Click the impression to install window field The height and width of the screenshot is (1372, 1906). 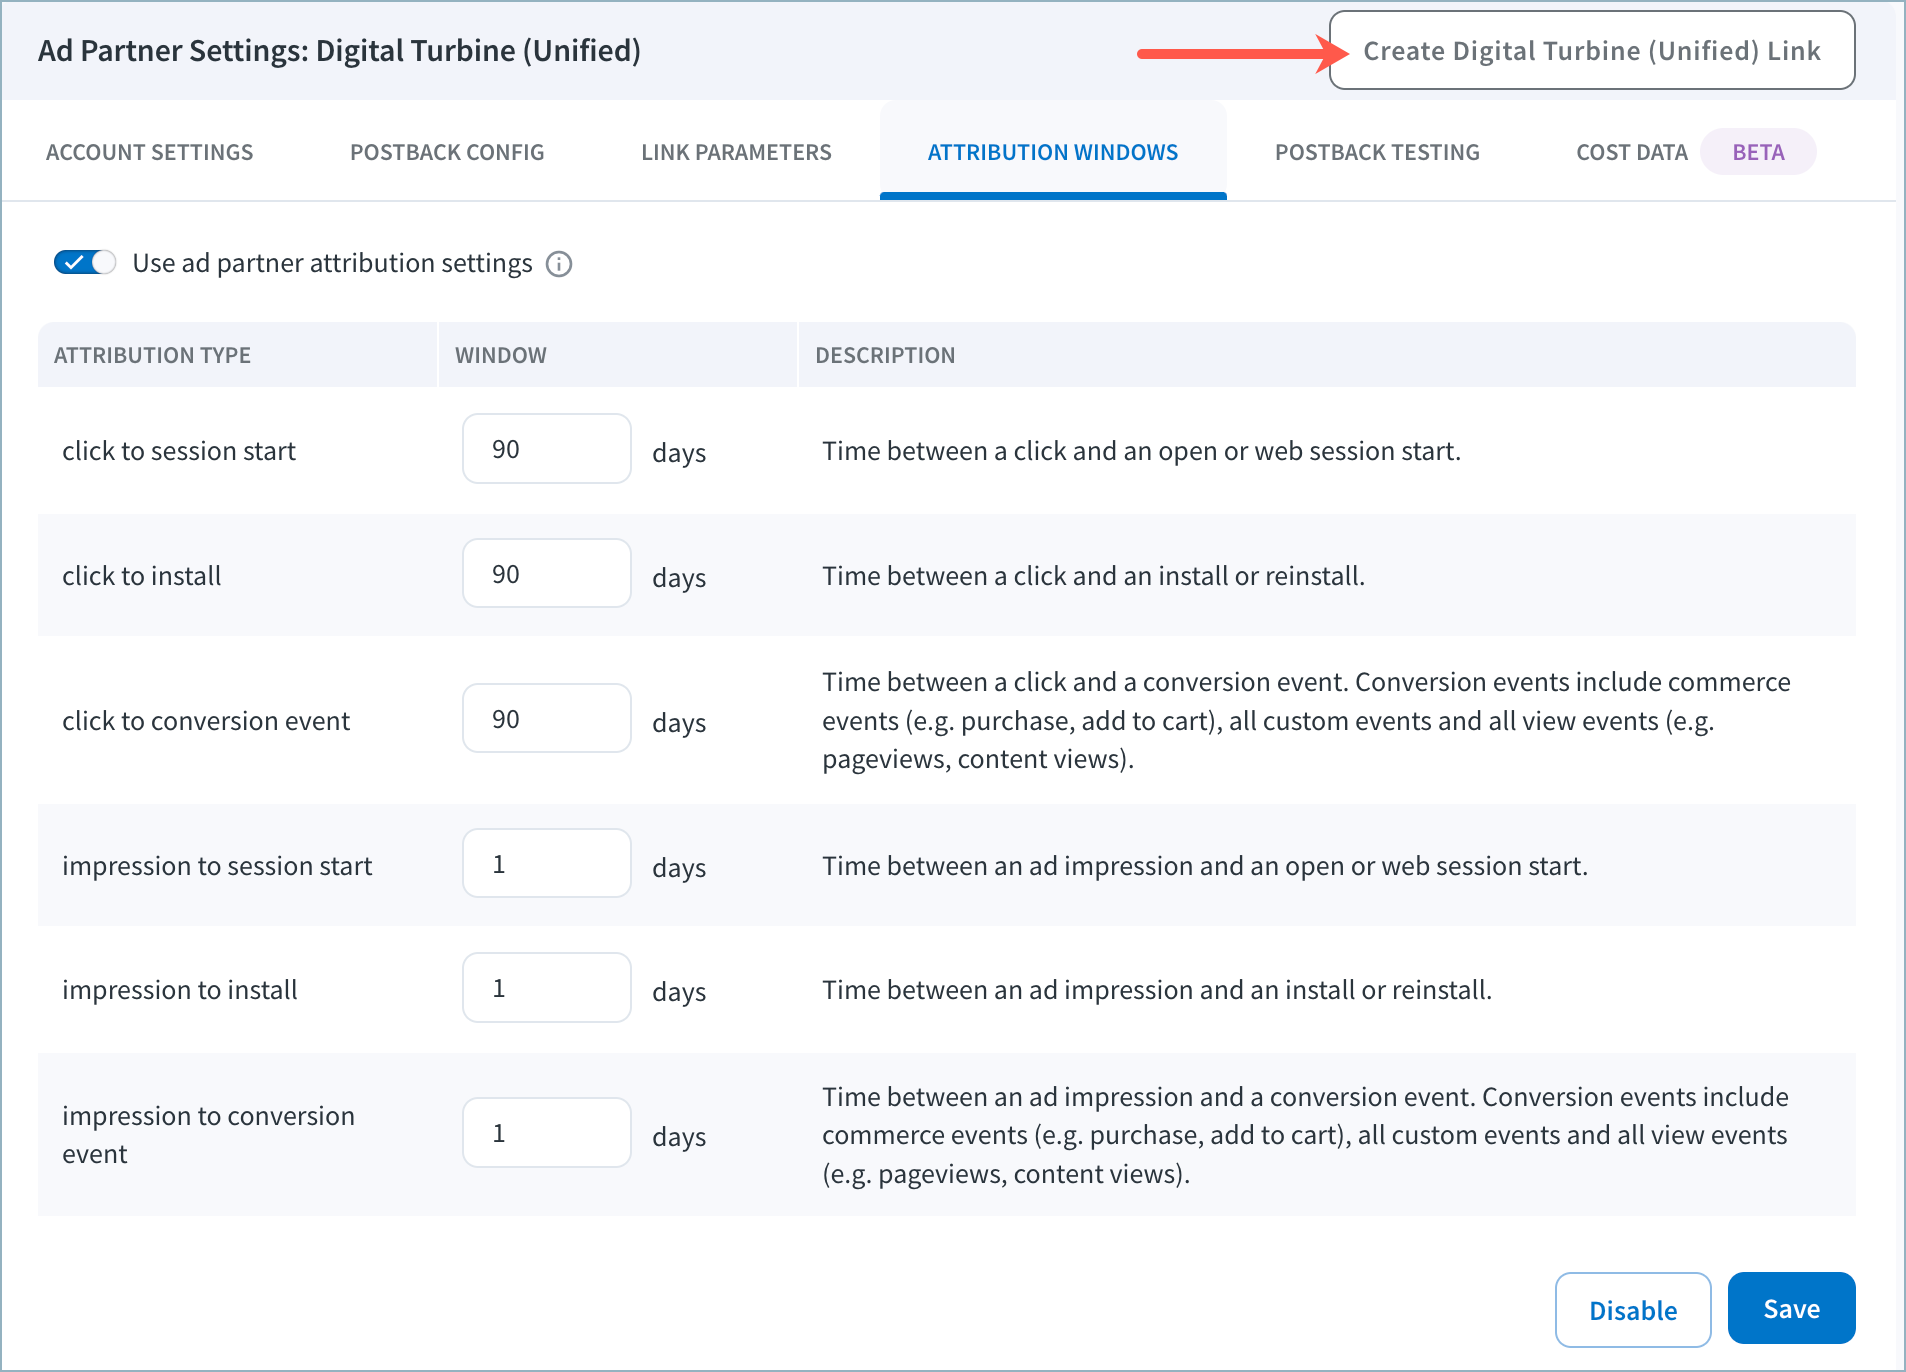click(x=547, y=988)
